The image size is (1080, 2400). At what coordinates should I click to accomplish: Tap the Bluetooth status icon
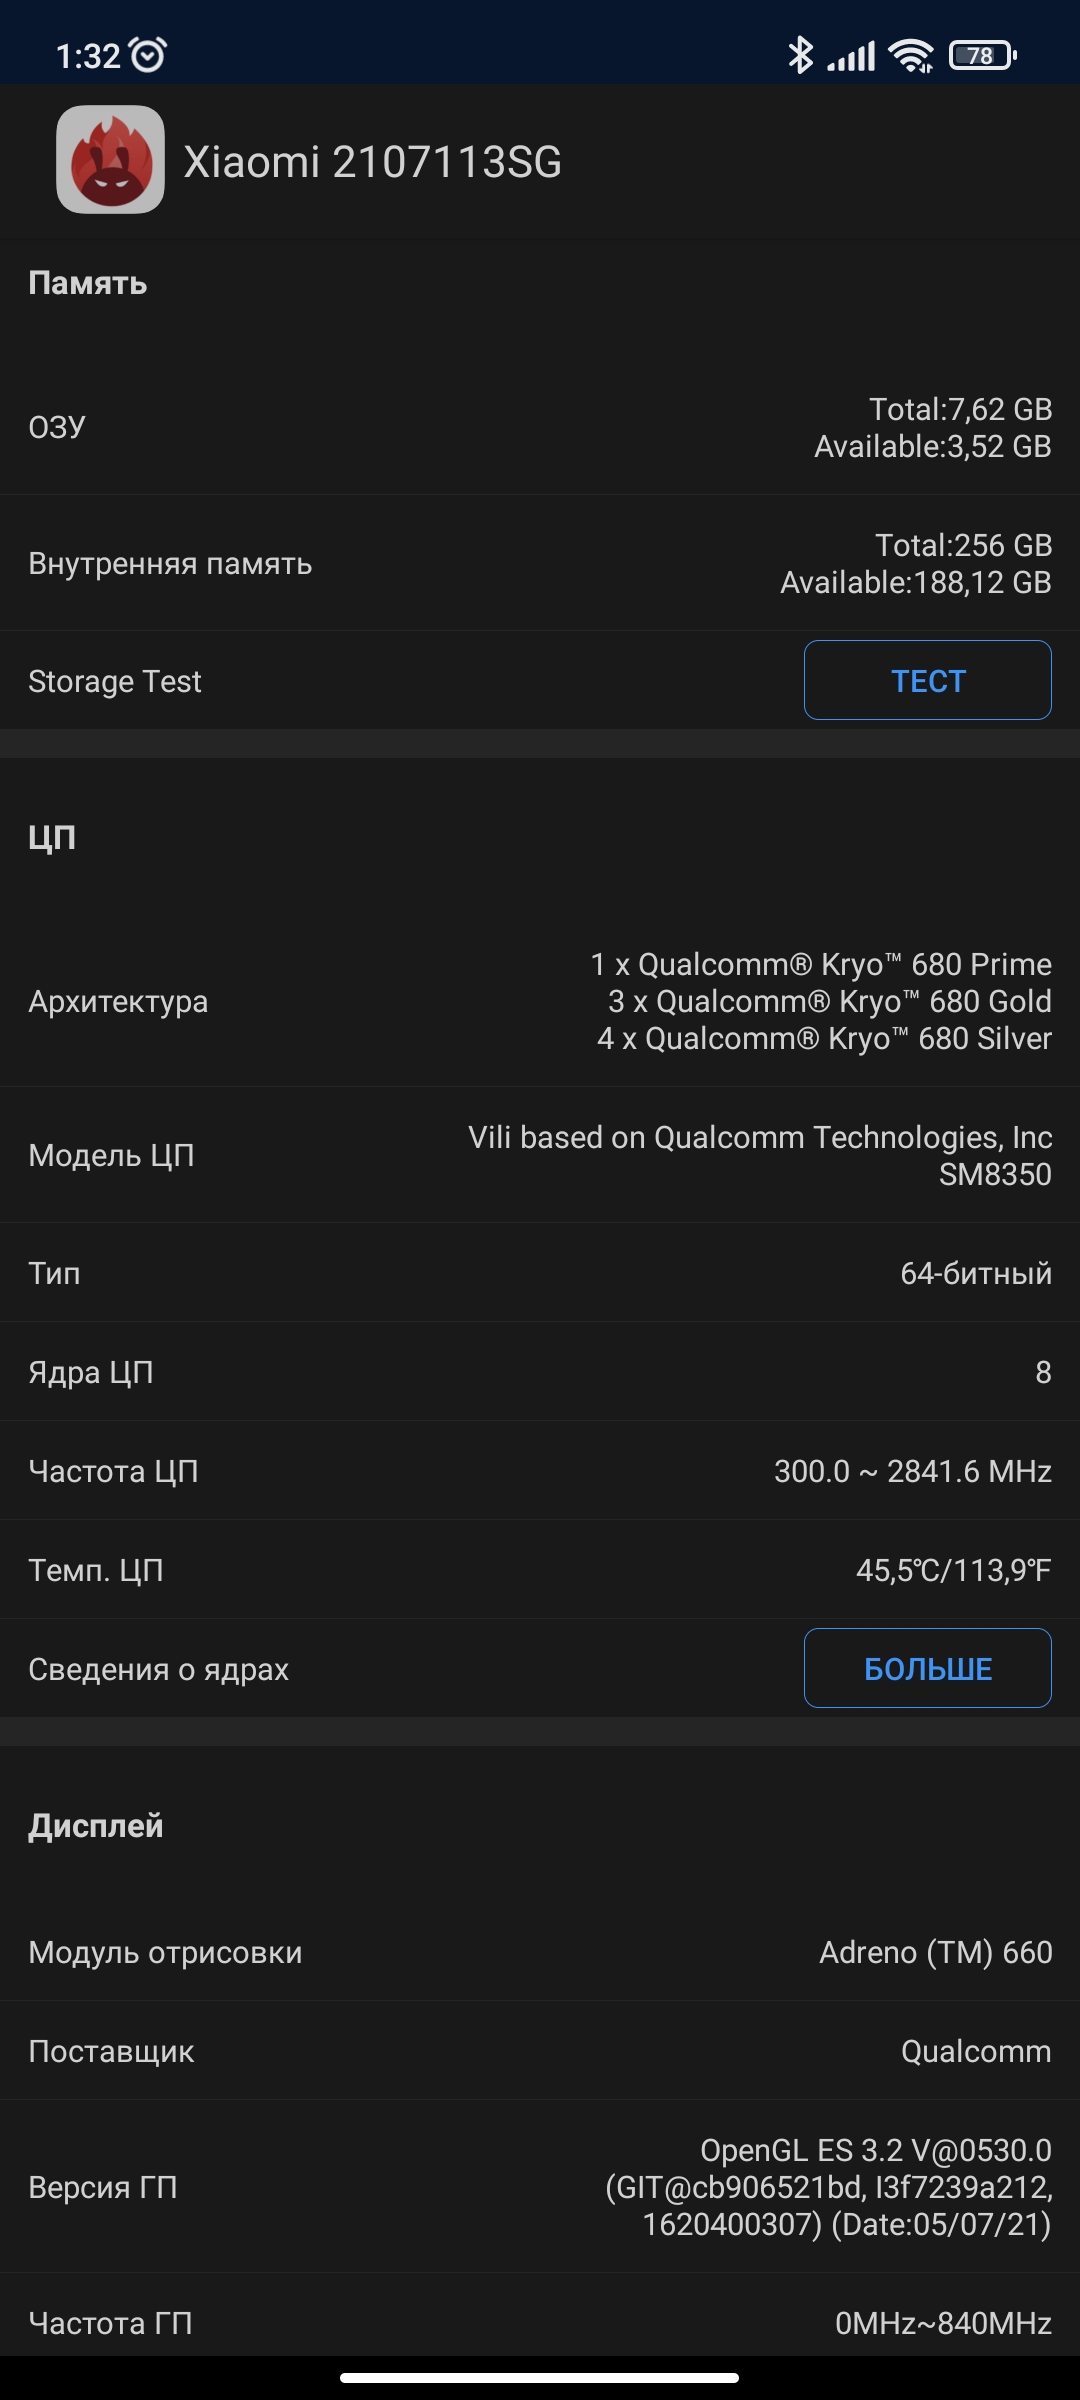pyautogui.click(x=800, y=55)
